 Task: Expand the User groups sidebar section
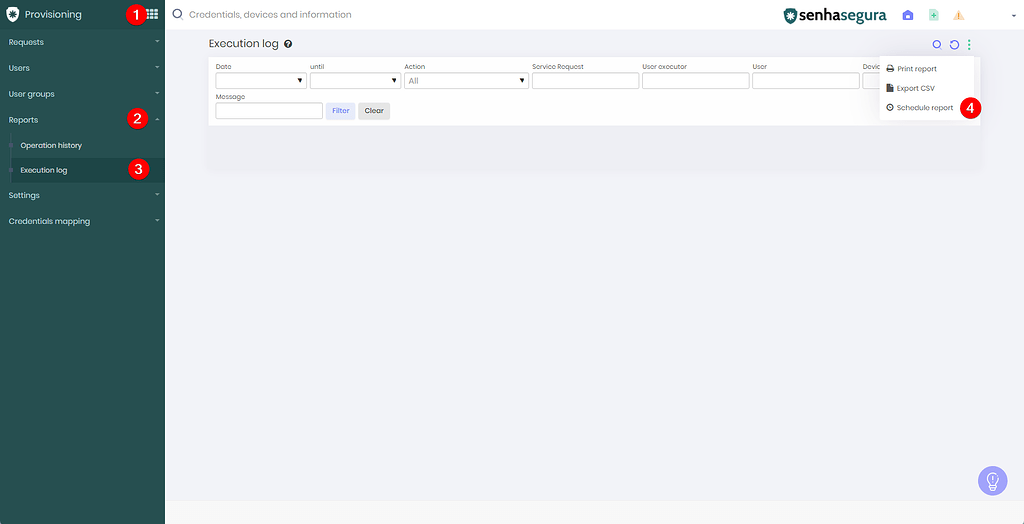(82, 94)
